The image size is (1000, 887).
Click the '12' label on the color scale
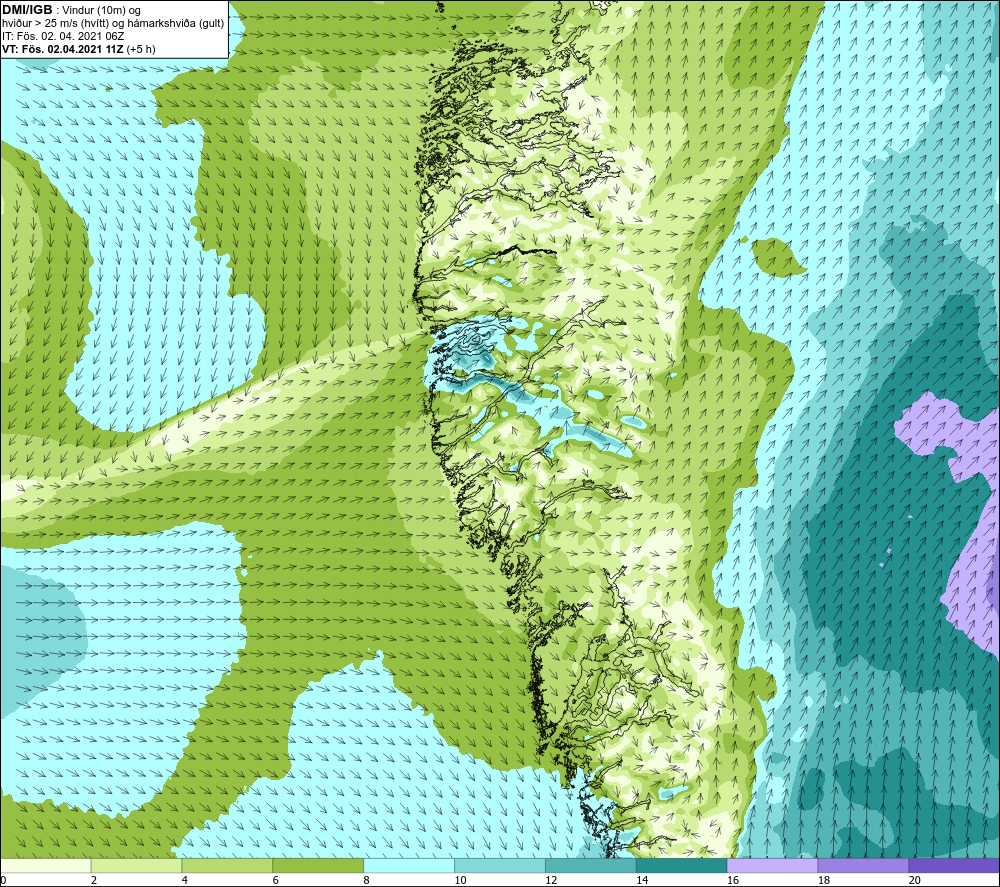coord(551,880)
